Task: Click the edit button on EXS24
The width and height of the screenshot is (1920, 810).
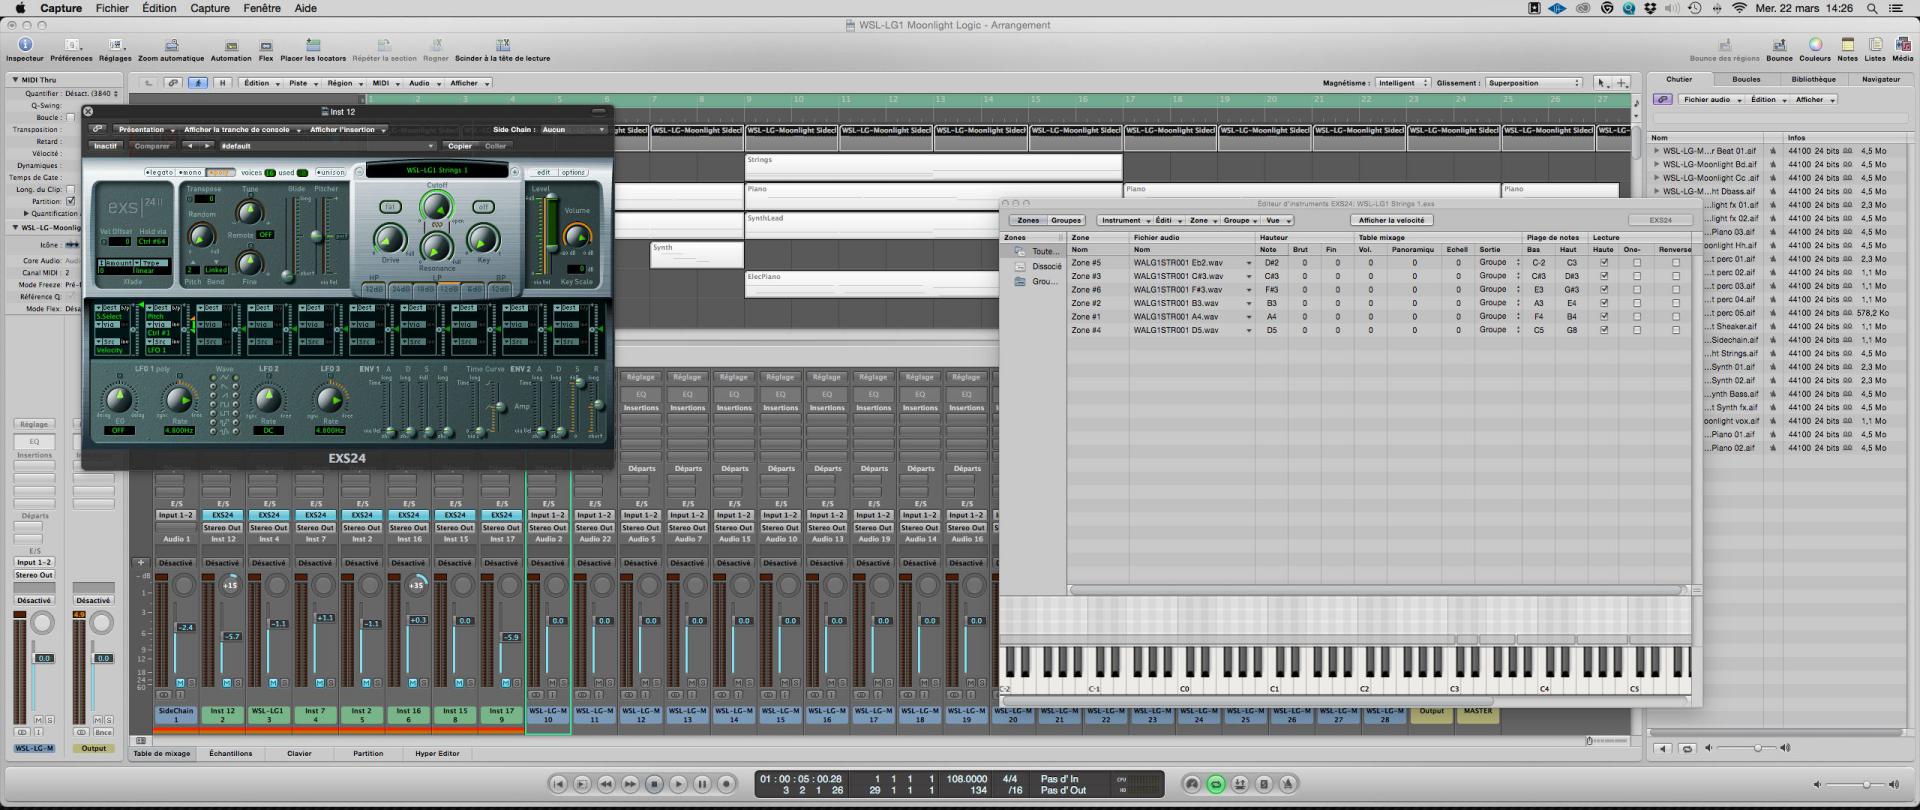Action: 544,172
